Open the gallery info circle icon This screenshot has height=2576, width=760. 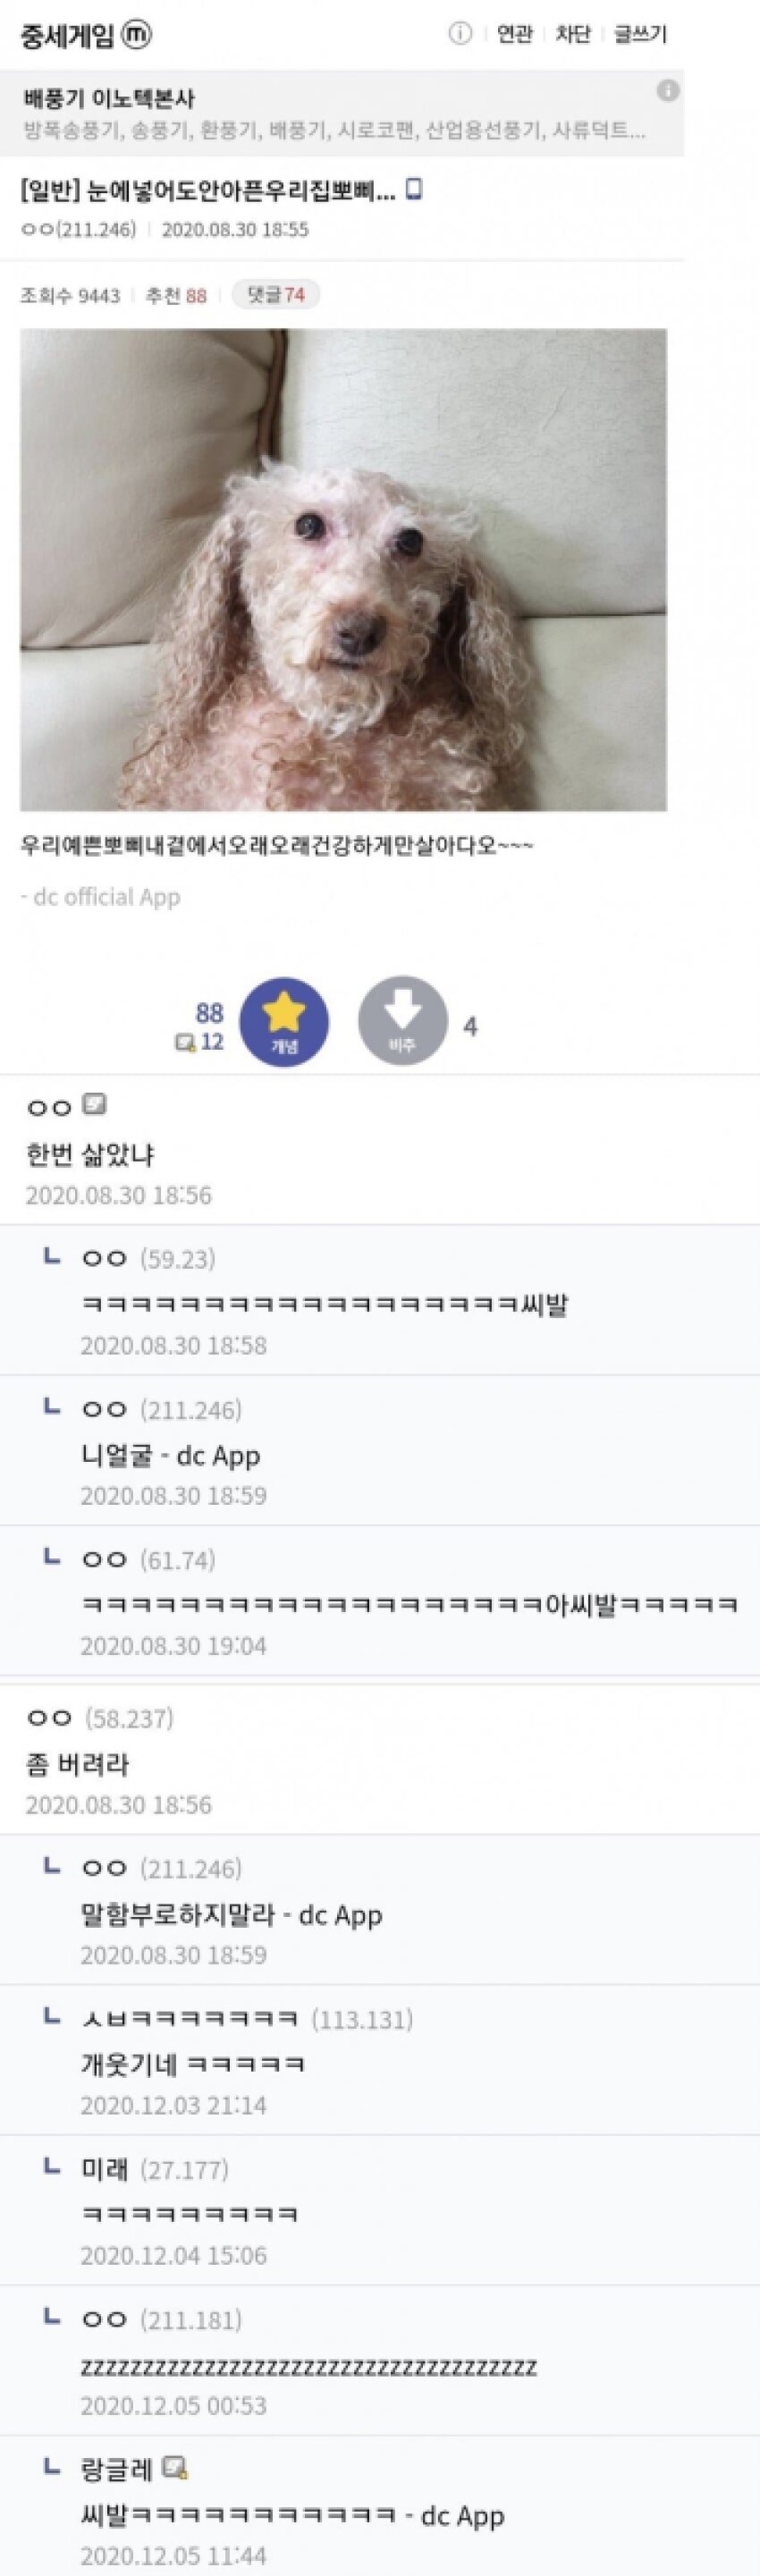pyautogui.click(x=460, y=34)
